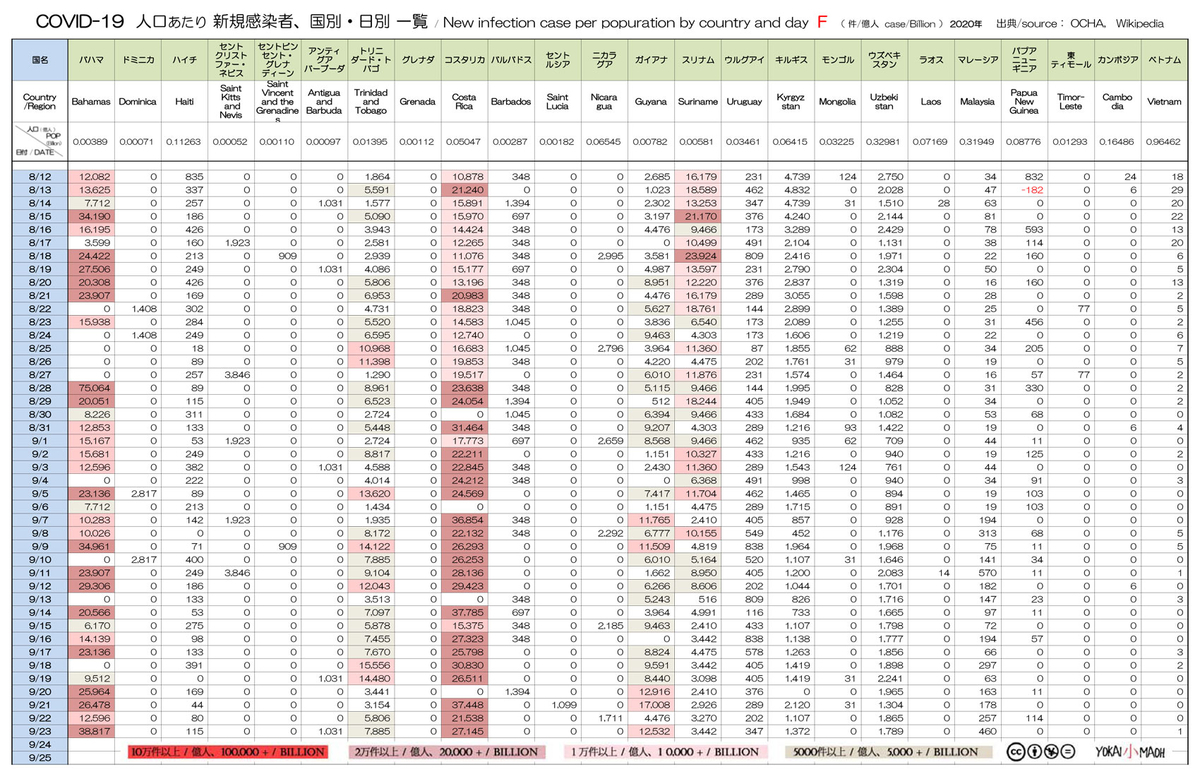
Task: Click Costa Rica 9/14 value 37,785
Action: coord(468,610)
